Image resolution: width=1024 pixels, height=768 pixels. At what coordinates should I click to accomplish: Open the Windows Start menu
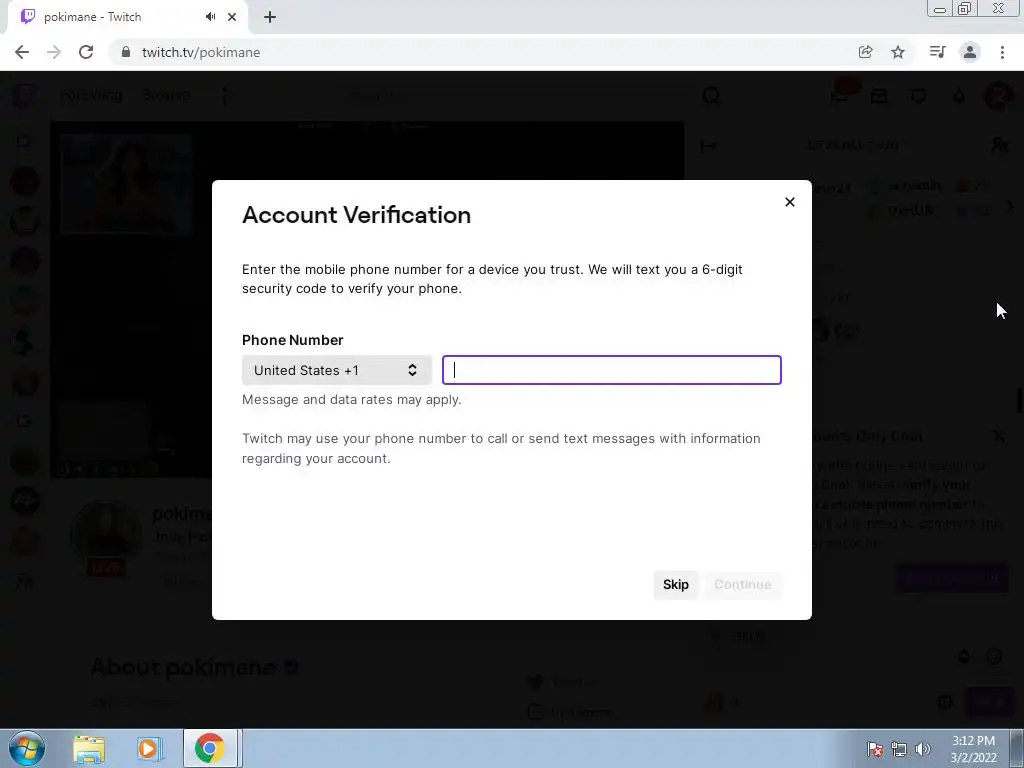tap(27, 748)
